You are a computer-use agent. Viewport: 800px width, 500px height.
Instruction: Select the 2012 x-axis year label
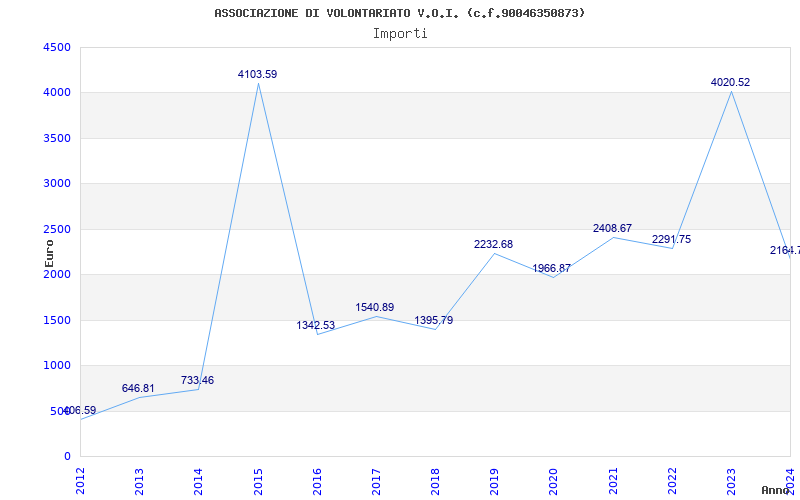pyautogui.click(x=80, y=482)
